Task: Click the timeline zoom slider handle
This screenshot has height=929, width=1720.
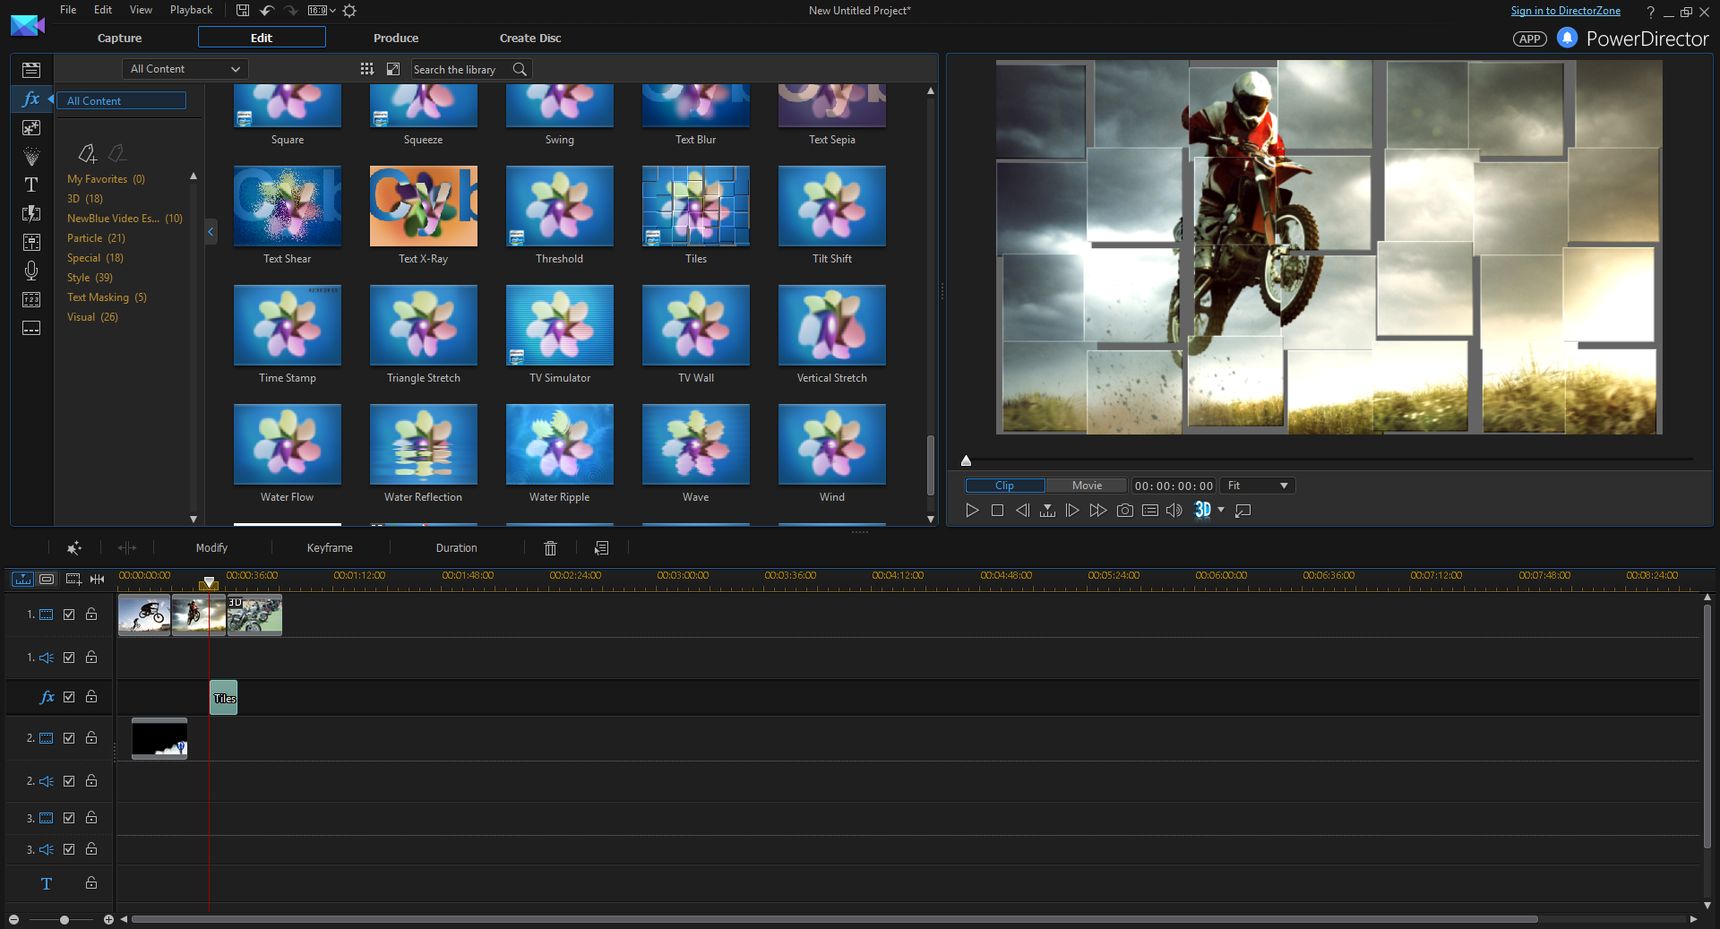Action: (x=64, y=919)
